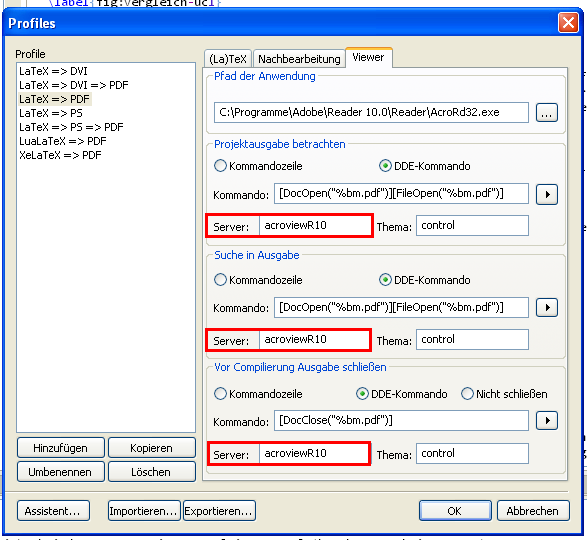
Task: Copy profile with Kopieren button
Action: click(152, 448)
